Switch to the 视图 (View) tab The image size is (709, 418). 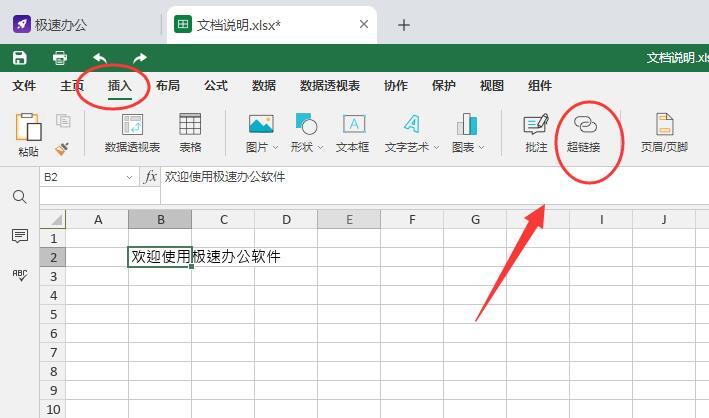point(492,86)
